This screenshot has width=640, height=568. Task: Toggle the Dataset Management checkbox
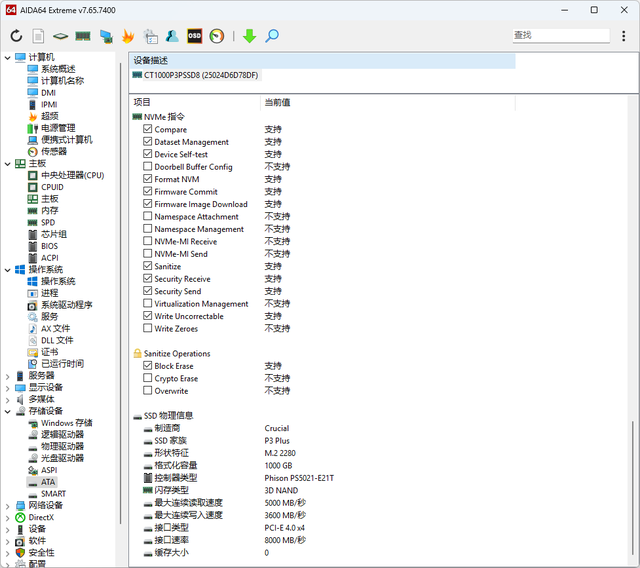point(147,142)
